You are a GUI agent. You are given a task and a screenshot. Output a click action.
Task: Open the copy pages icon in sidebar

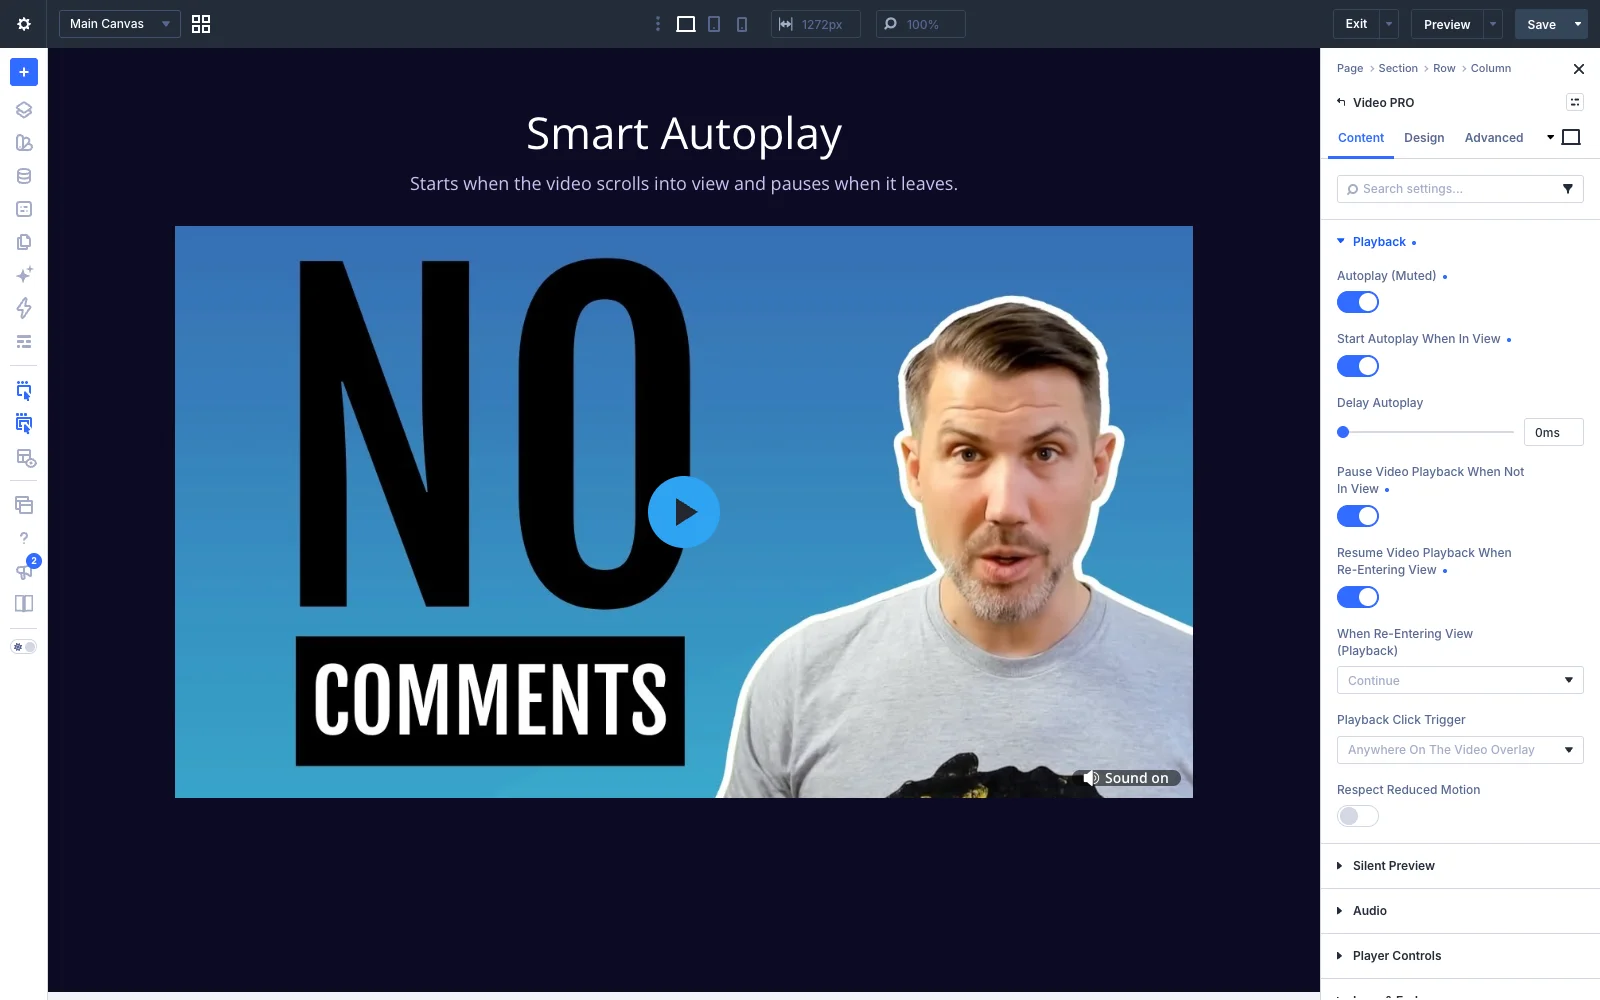24,242
